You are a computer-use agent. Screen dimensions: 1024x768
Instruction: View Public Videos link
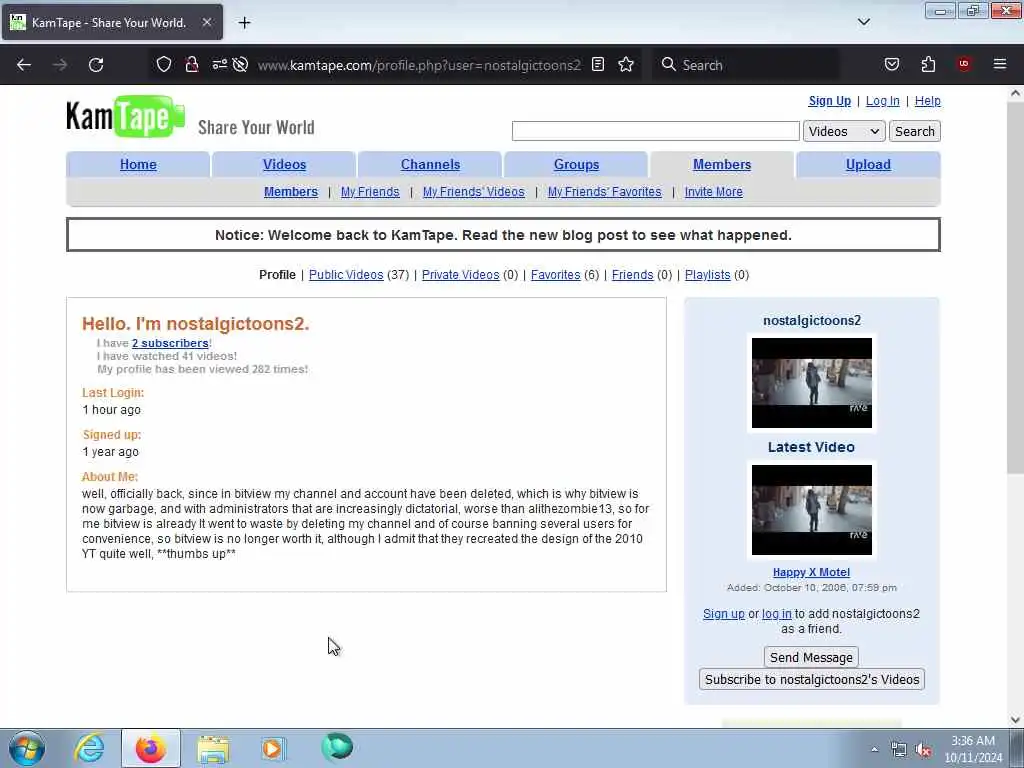tap(346, 275)
